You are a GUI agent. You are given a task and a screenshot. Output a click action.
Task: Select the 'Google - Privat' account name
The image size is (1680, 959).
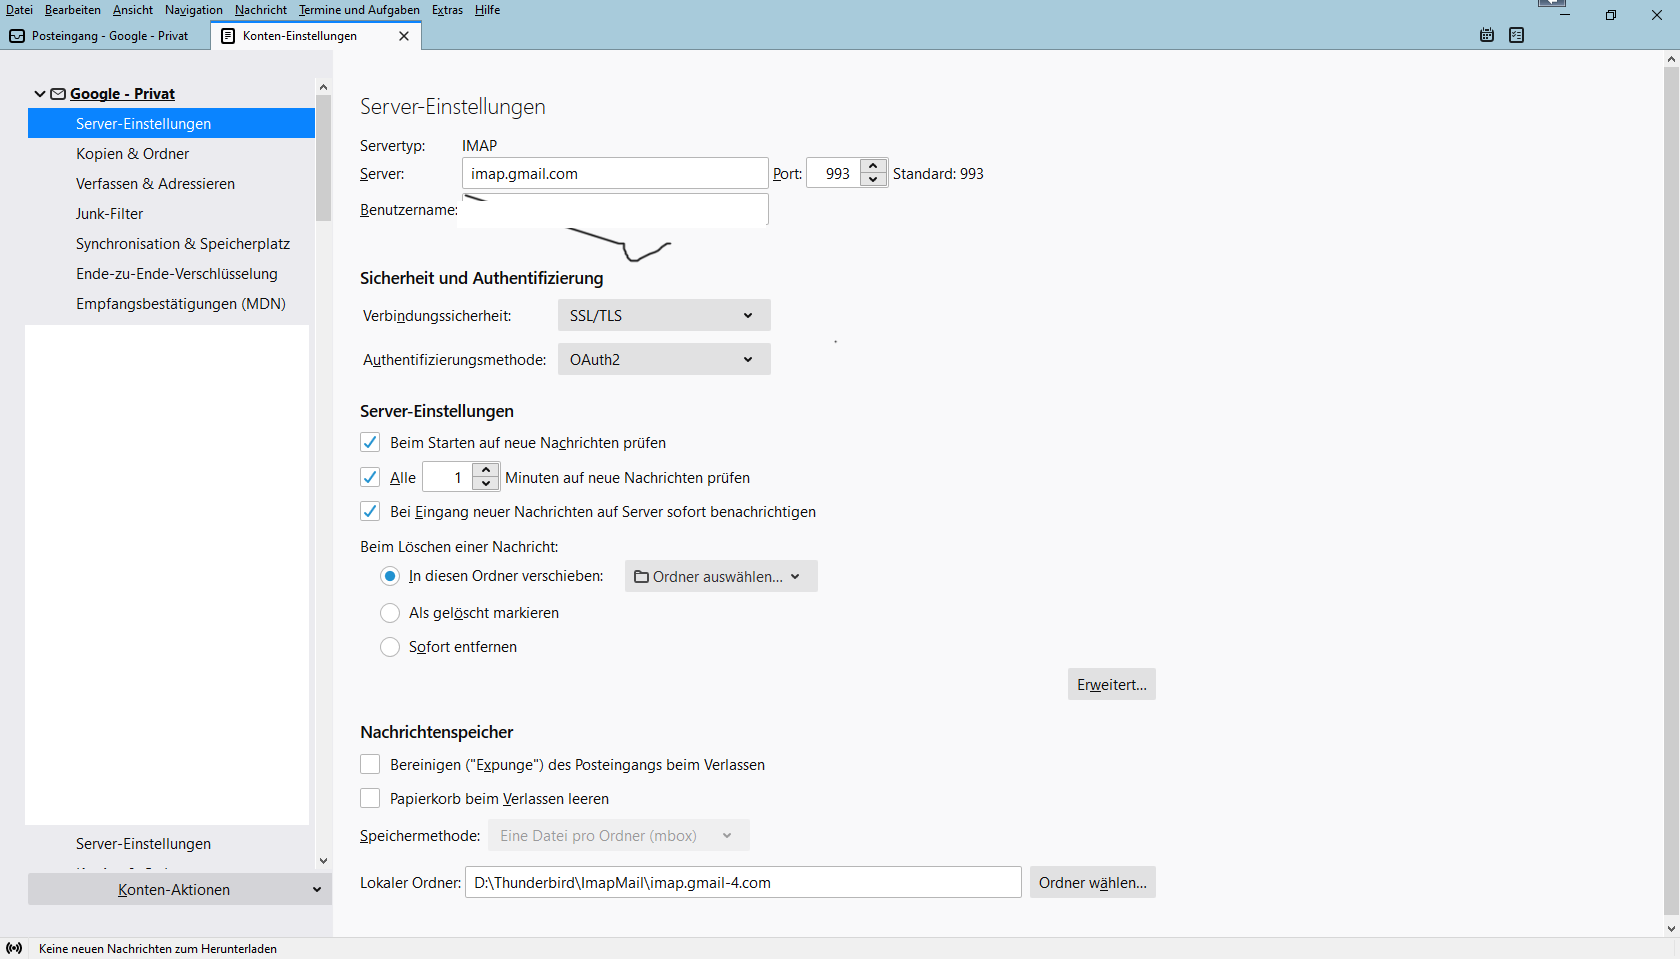pos(122,94)
